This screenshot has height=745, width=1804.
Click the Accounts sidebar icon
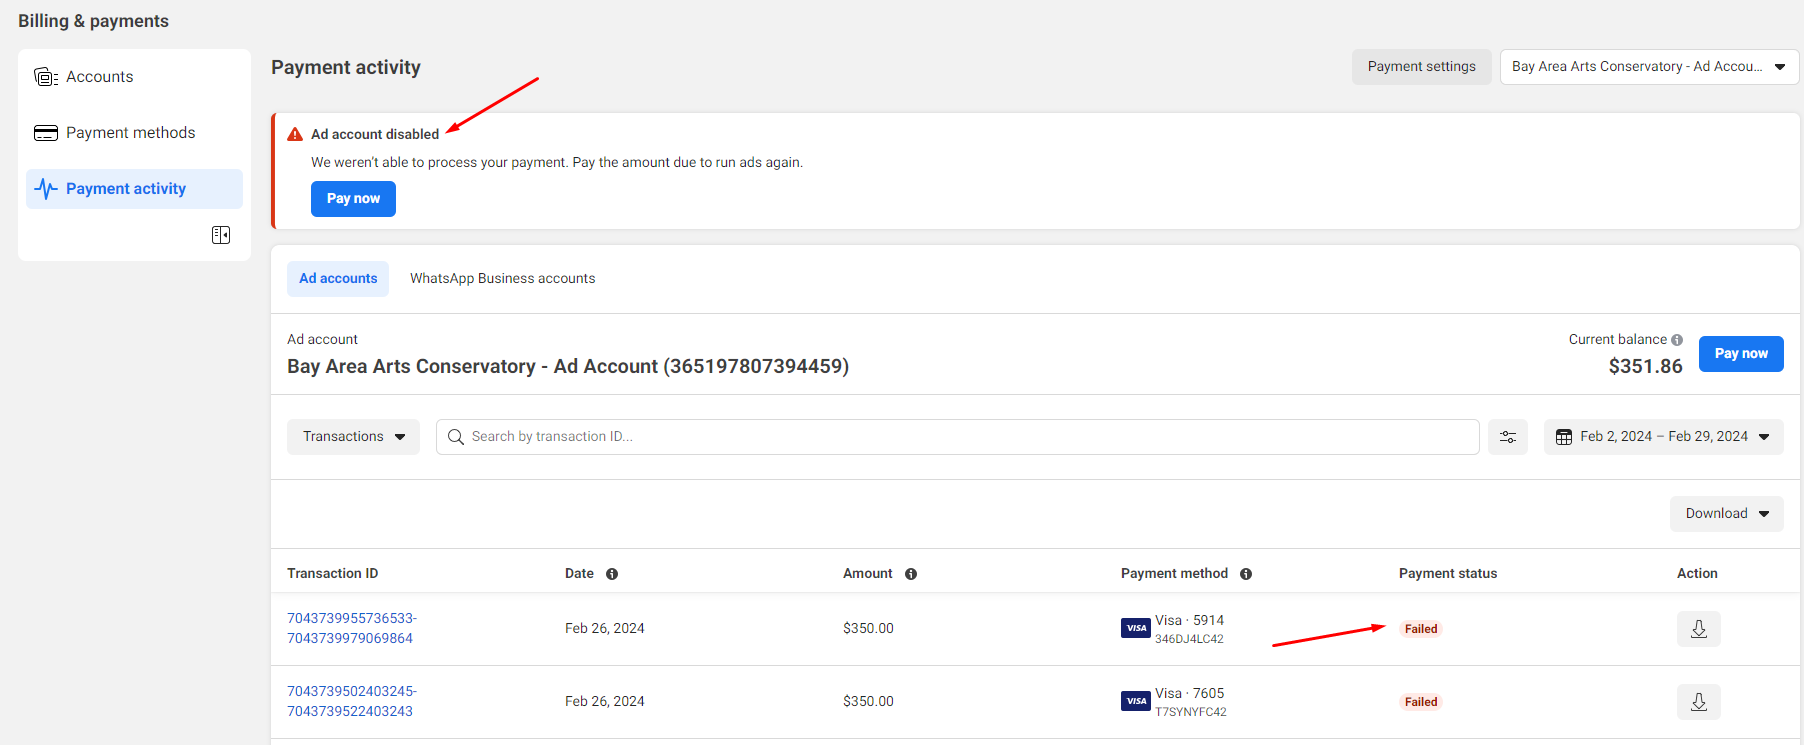coord(46,77)
